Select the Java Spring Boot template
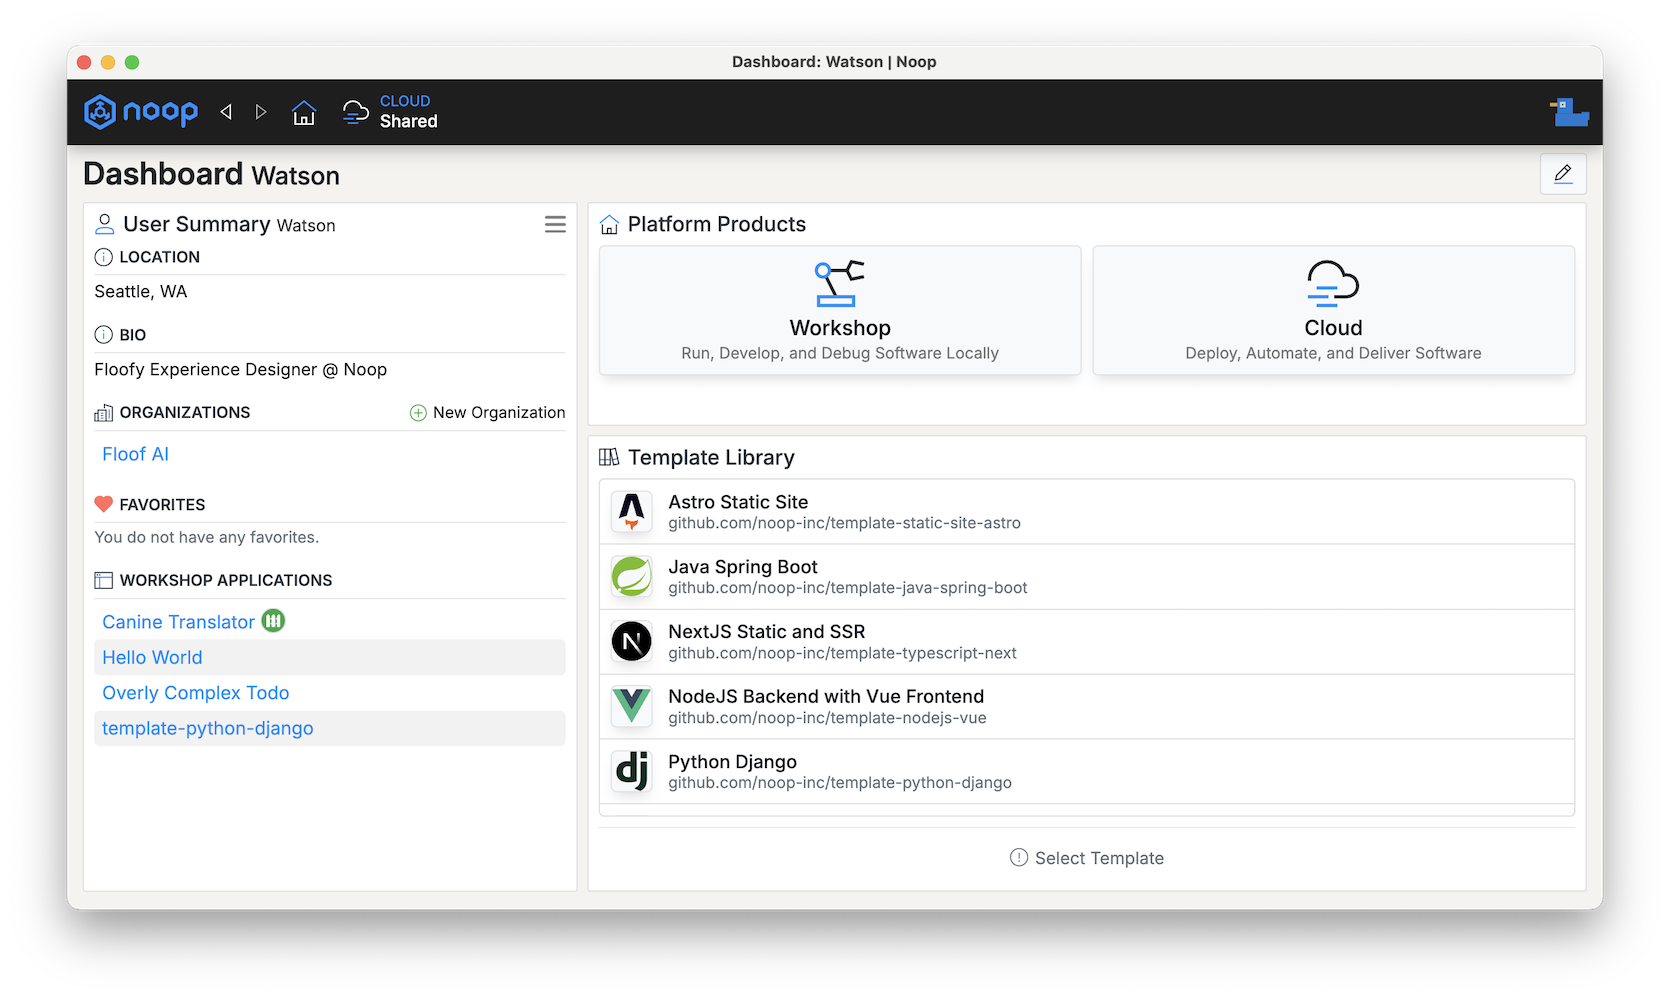Image resolution: width=1670 pixels, height=998 pixels. point(743,577)
